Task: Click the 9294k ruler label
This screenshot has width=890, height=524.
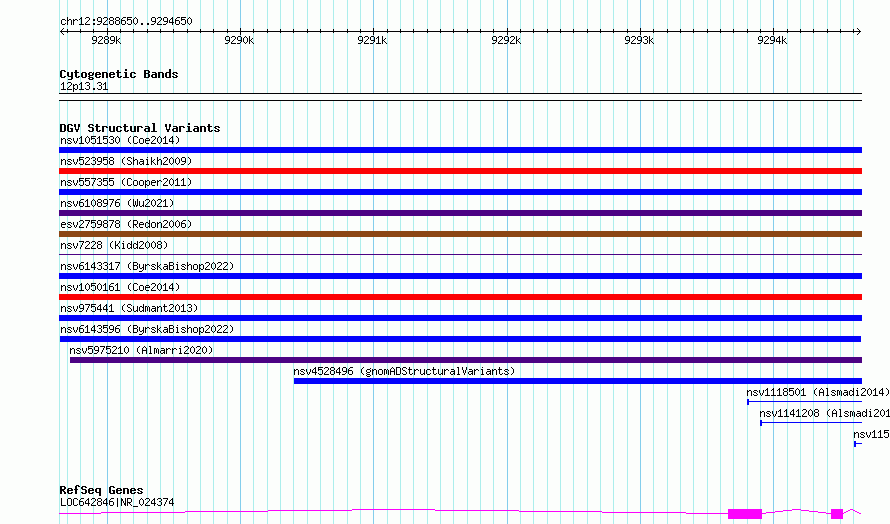Action: tap(772, 40)
